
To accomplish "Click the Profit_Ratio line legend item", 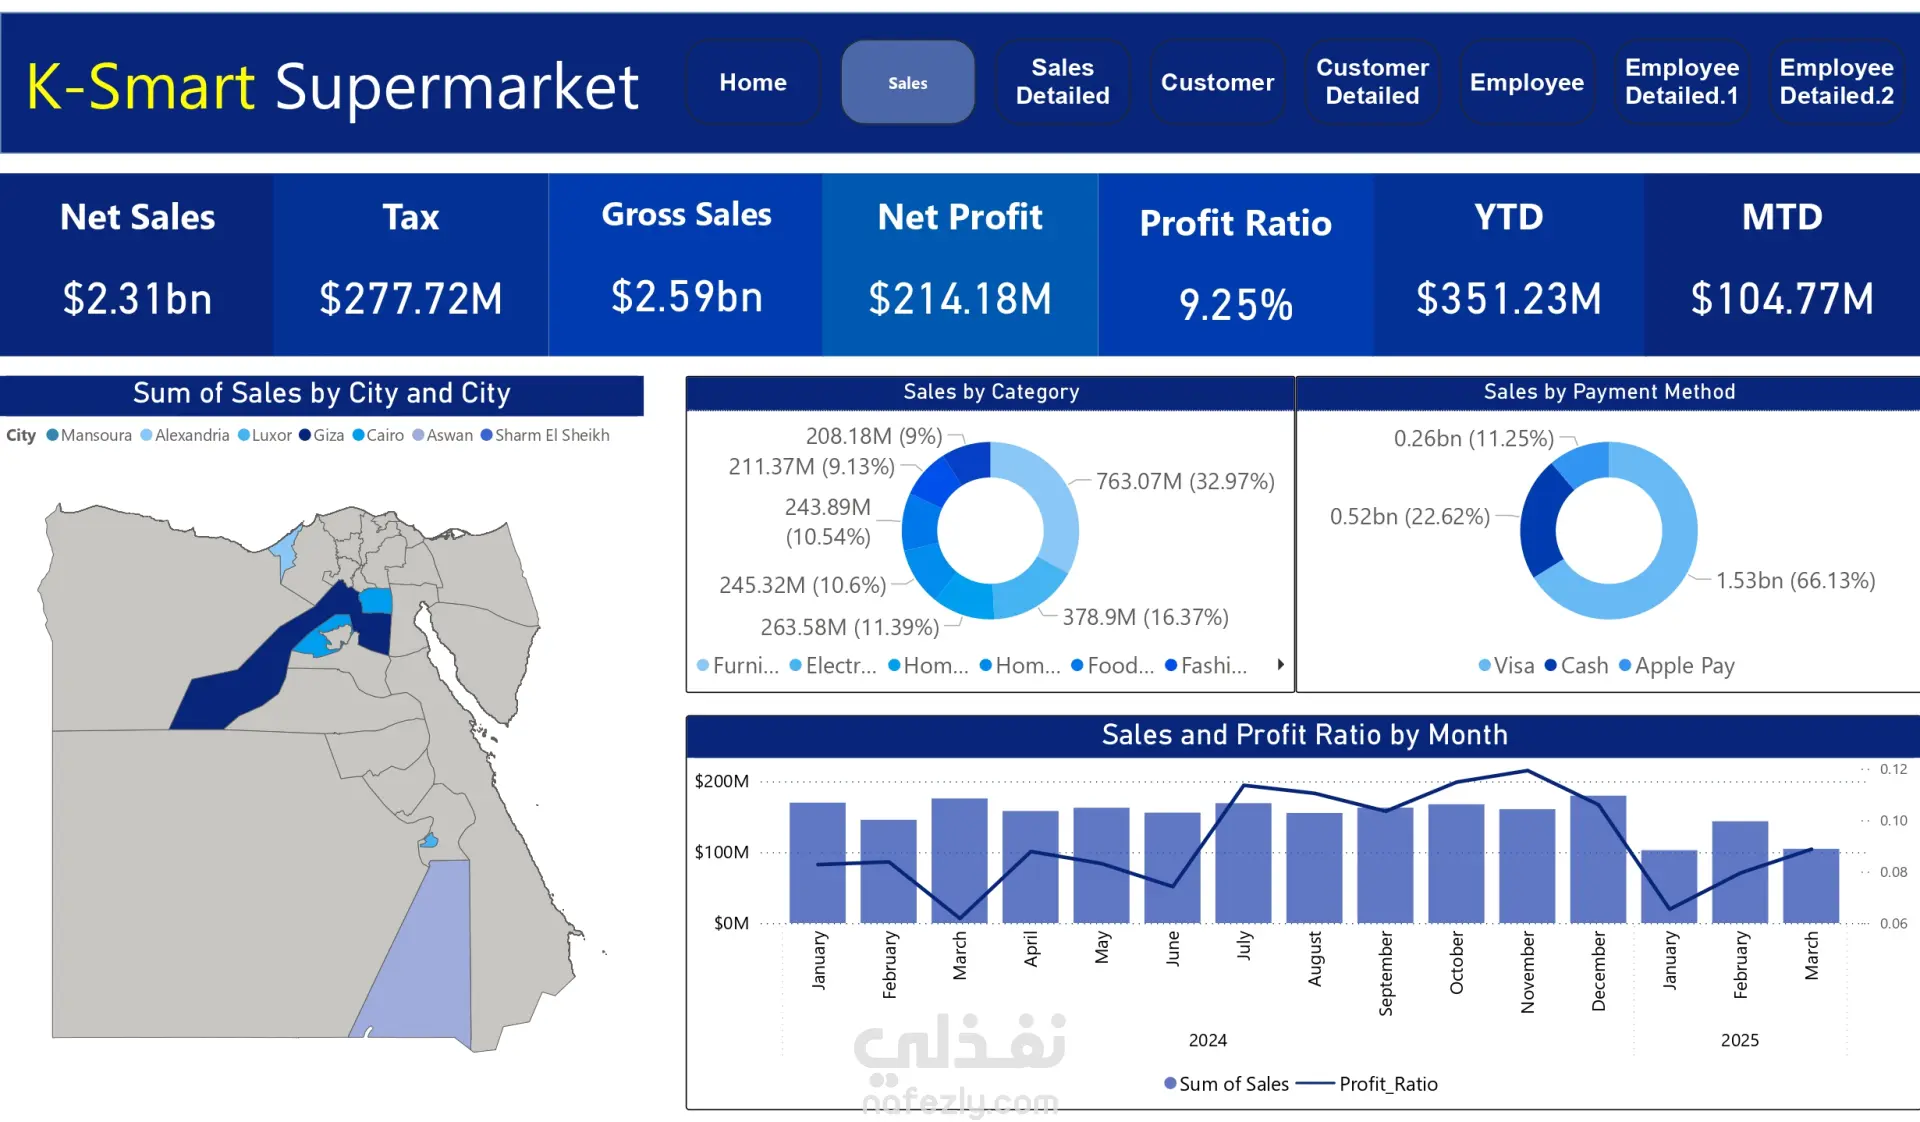I will pos(1316,1084).
